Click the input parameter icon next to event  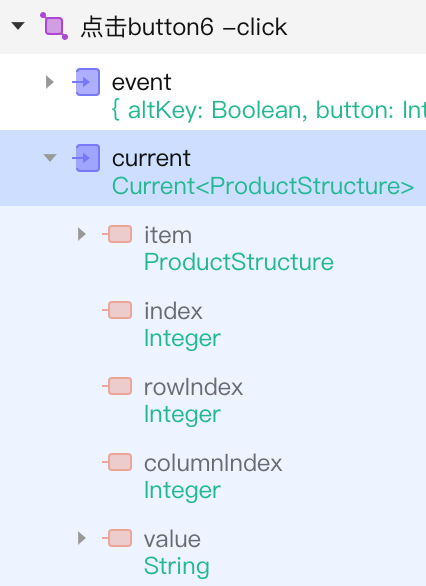click(x=86, y=82)
